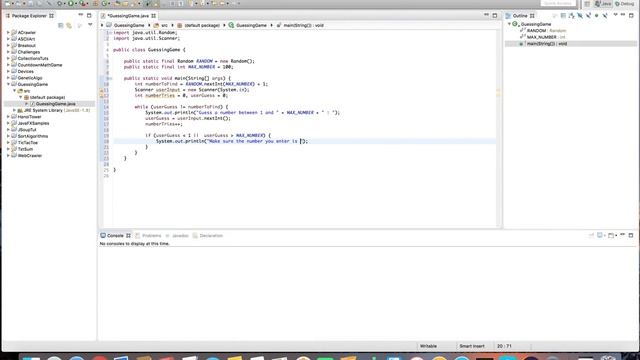640x360 pixels.
Task: Switch to the Problems tab
Action: click(x=151, y=236)
